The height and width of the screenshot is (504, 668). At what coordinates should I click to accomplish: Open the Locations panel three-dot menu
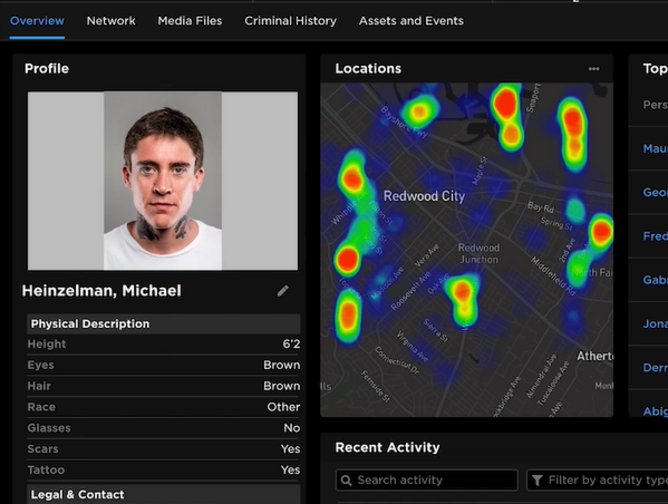594,69
